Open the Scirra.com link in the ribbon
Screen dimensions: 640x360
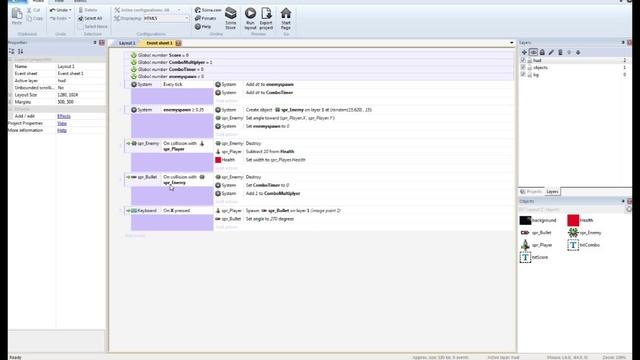pos(208,10)
